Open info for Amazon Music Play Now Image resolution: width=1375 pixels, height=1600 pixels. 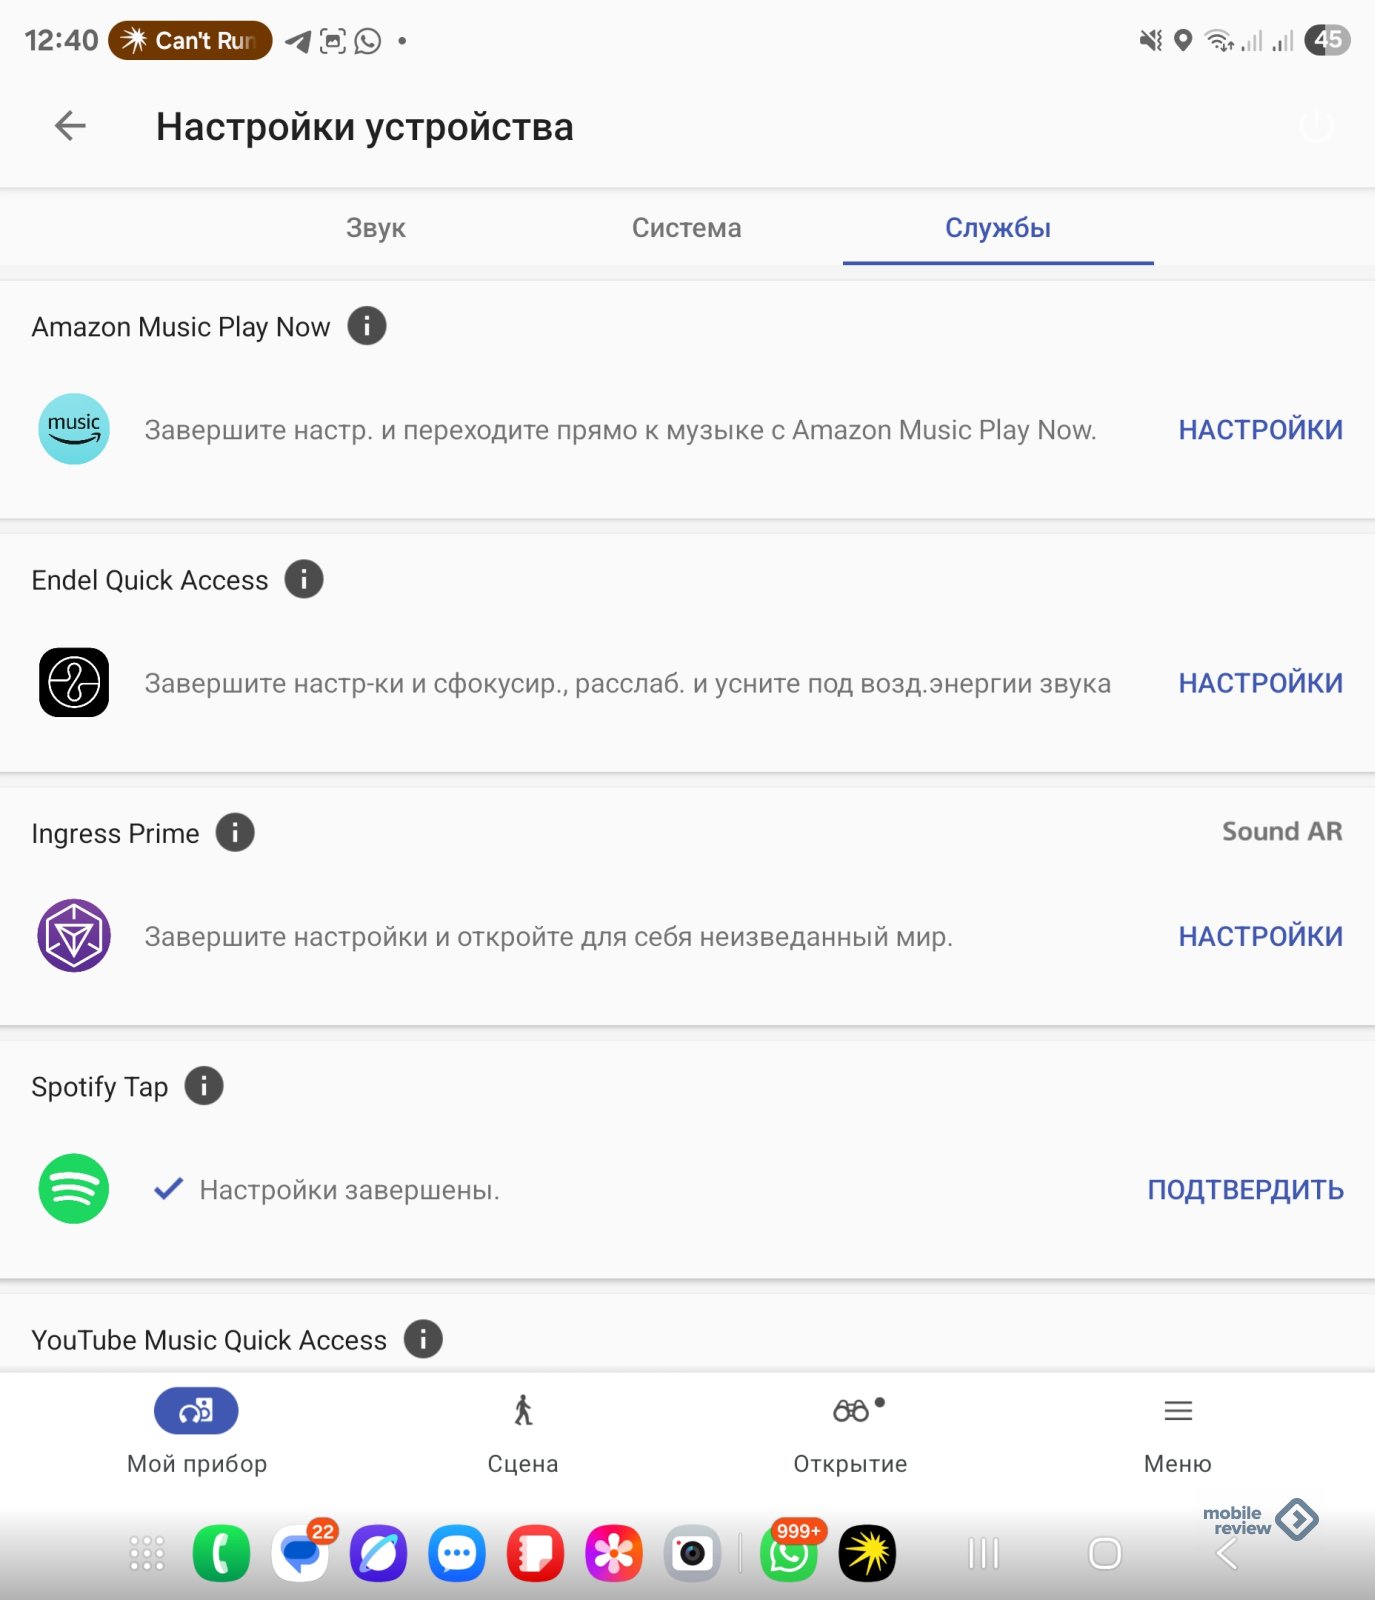coord(367,326)
